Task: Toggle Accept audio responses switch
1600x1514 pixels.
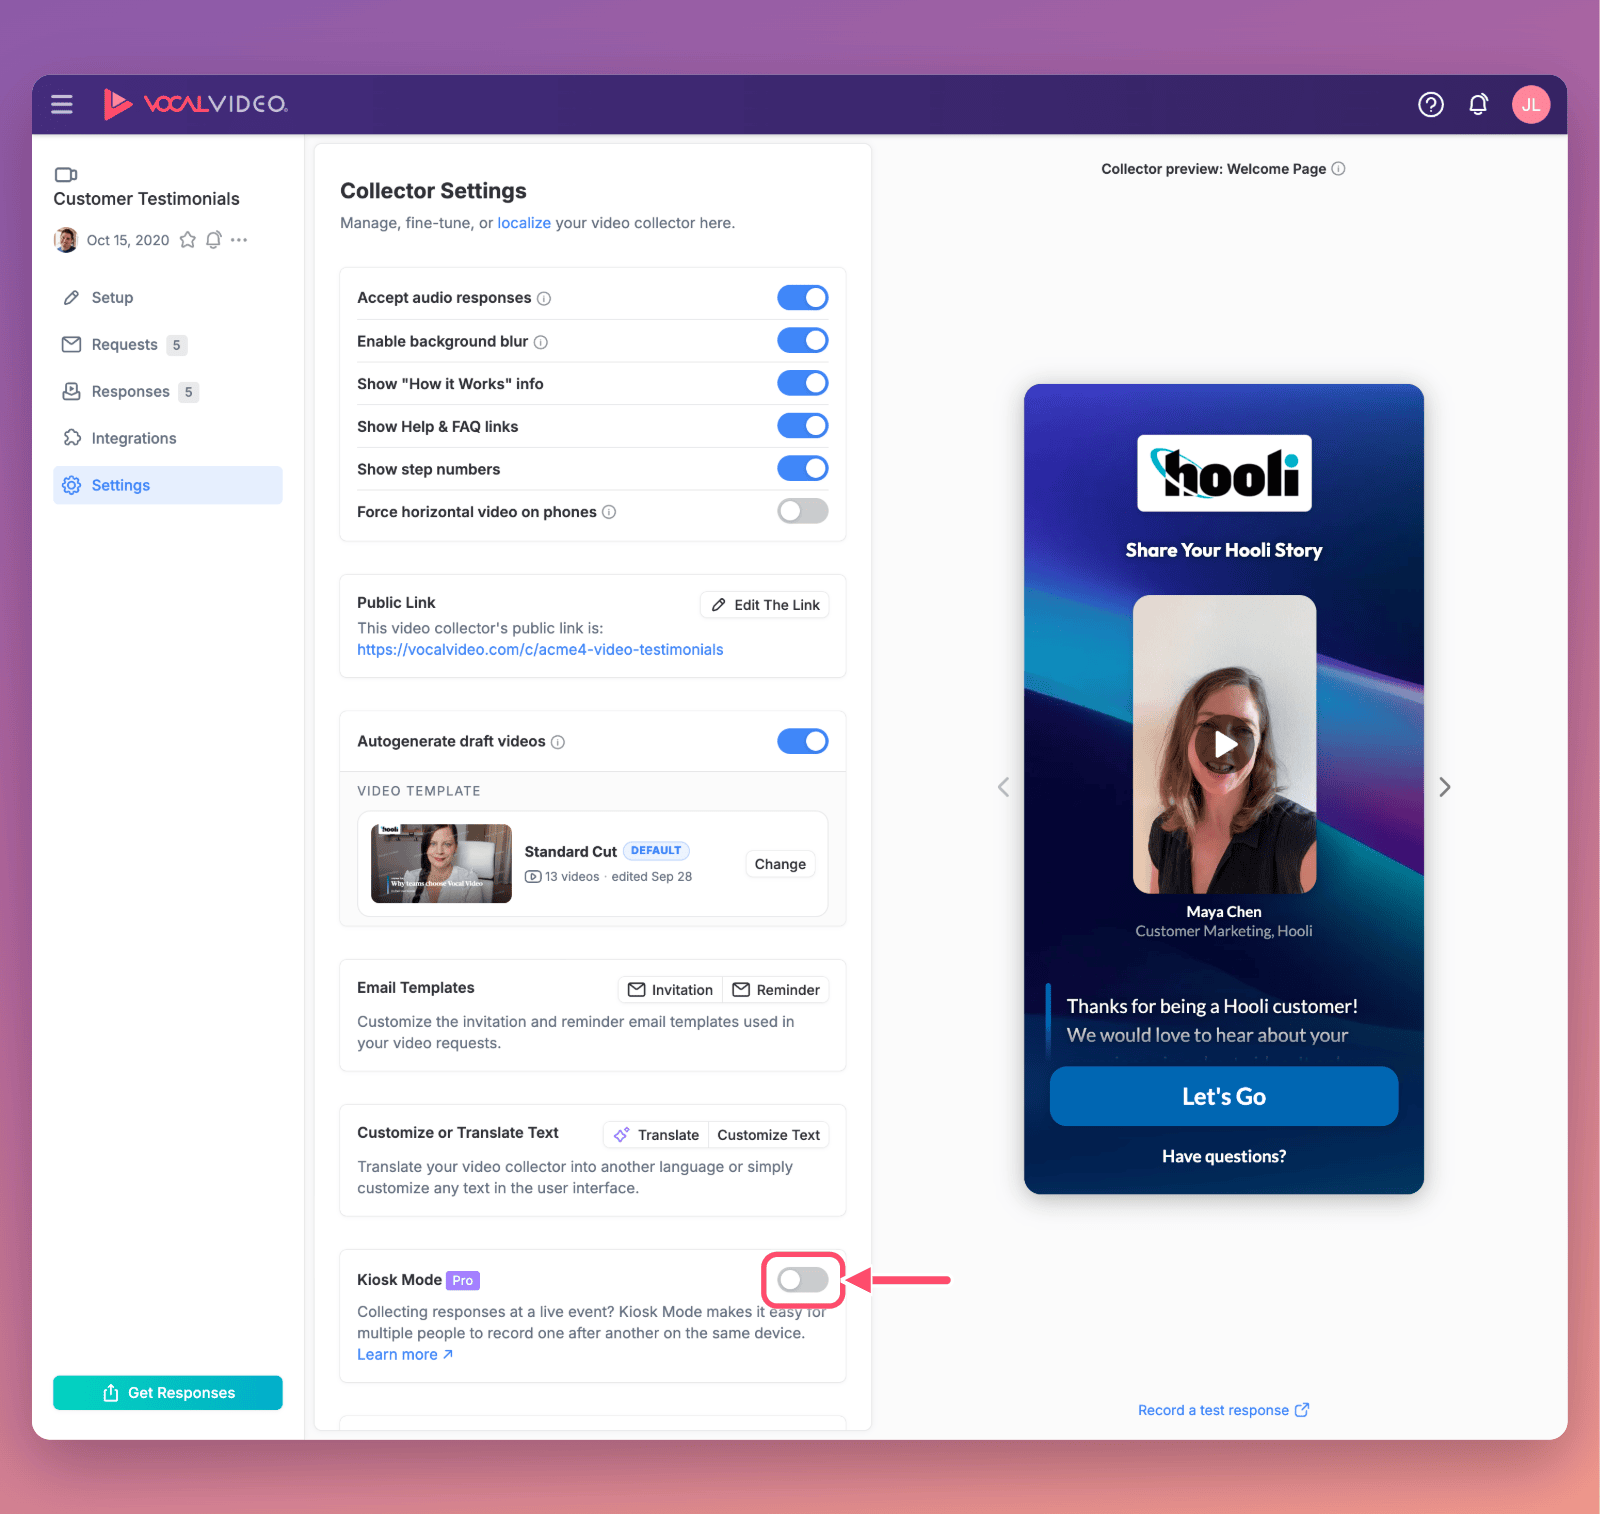Action: (x=803, y=298)
